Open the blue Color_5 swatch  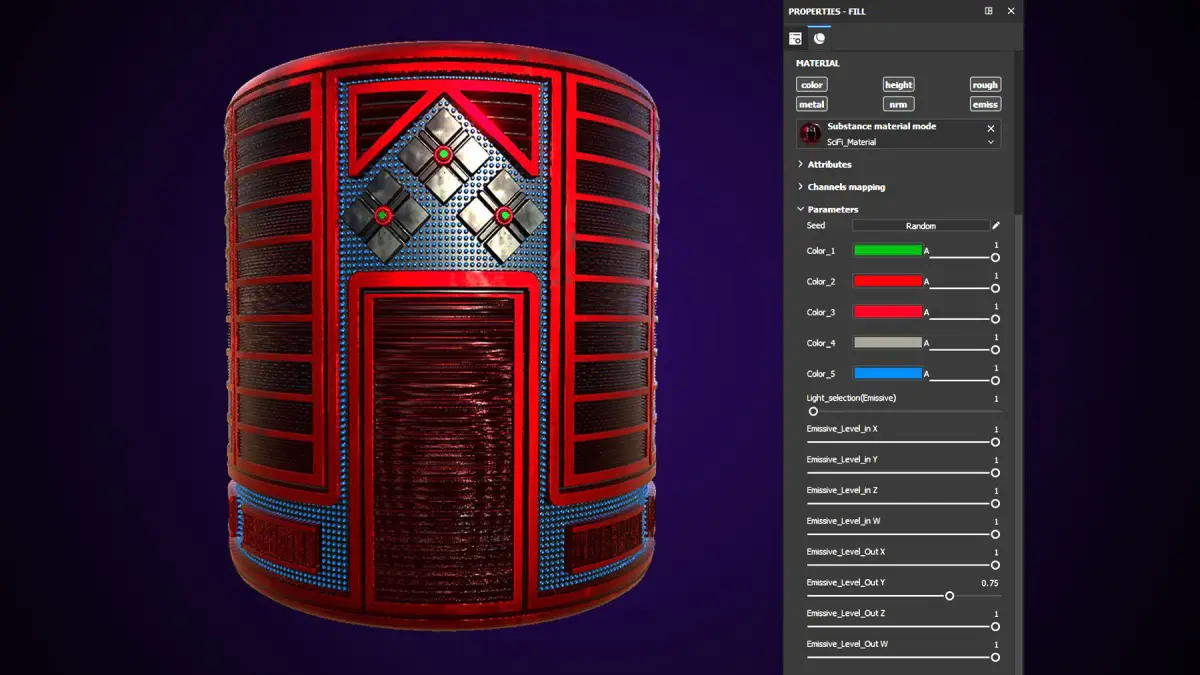coord(888,374)
